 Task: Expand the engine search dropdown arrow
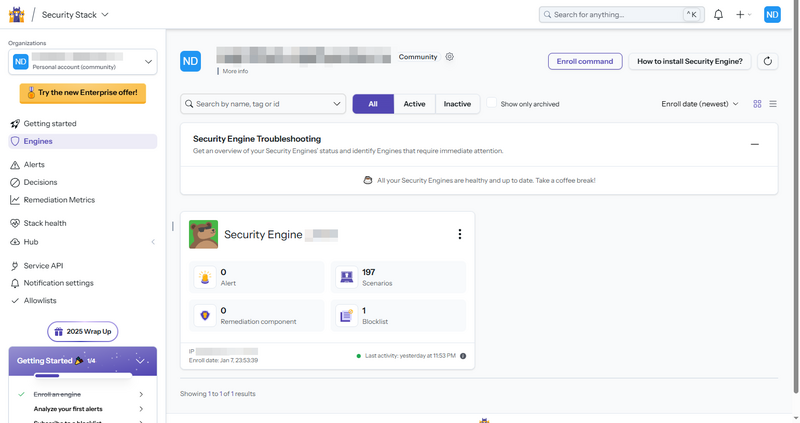coord(337,104)
